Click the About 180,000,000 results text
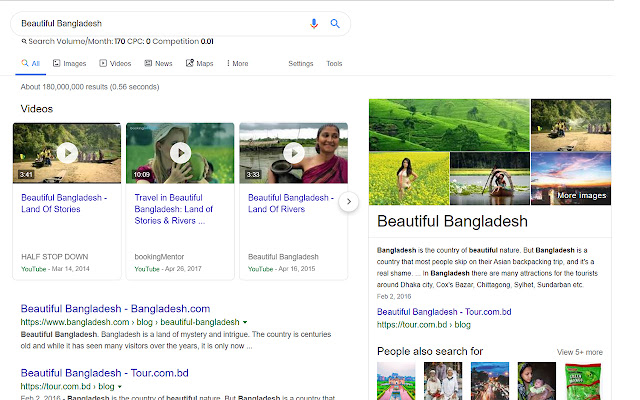The width and height of the screenshot is (640, 400). (90, 87)
